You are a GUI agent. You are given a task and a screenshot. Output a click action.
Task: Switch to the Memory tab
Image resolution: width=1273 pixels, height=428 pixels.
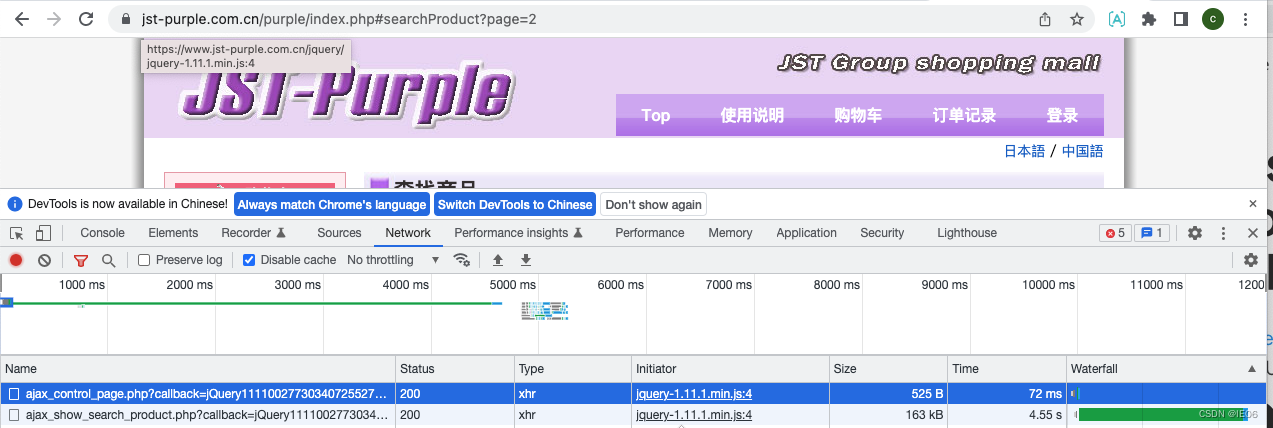pos(730,233)
